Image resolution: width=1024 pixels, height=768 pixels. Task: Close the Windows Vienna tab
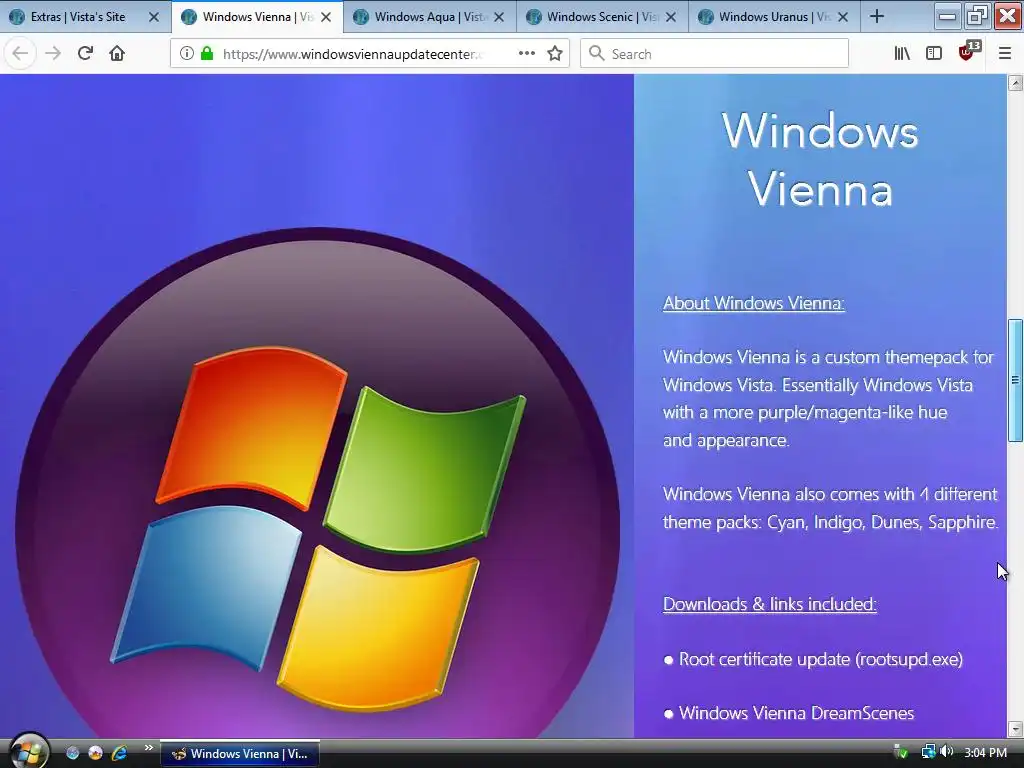326,17
